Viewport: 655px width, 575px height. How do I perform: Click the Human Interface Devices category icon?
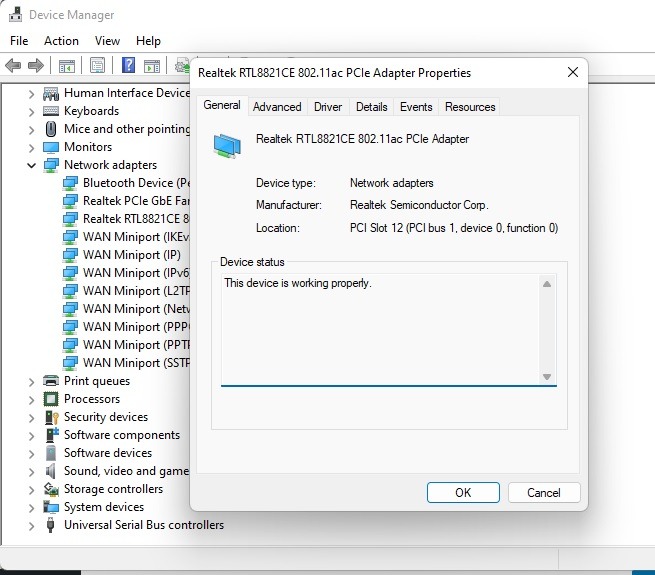point(51,93)
